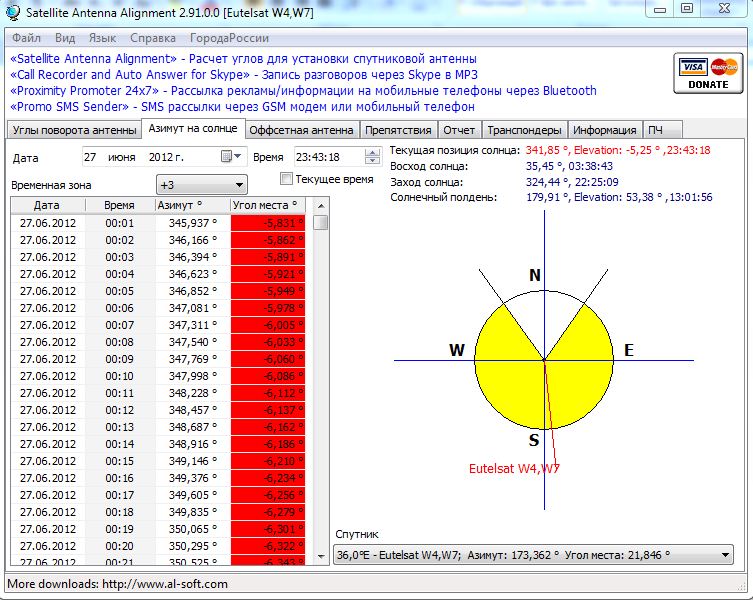Open the Препятствия tab
Image resolution: width=753 pixels, height=600 pixels.
click(398, 130)
